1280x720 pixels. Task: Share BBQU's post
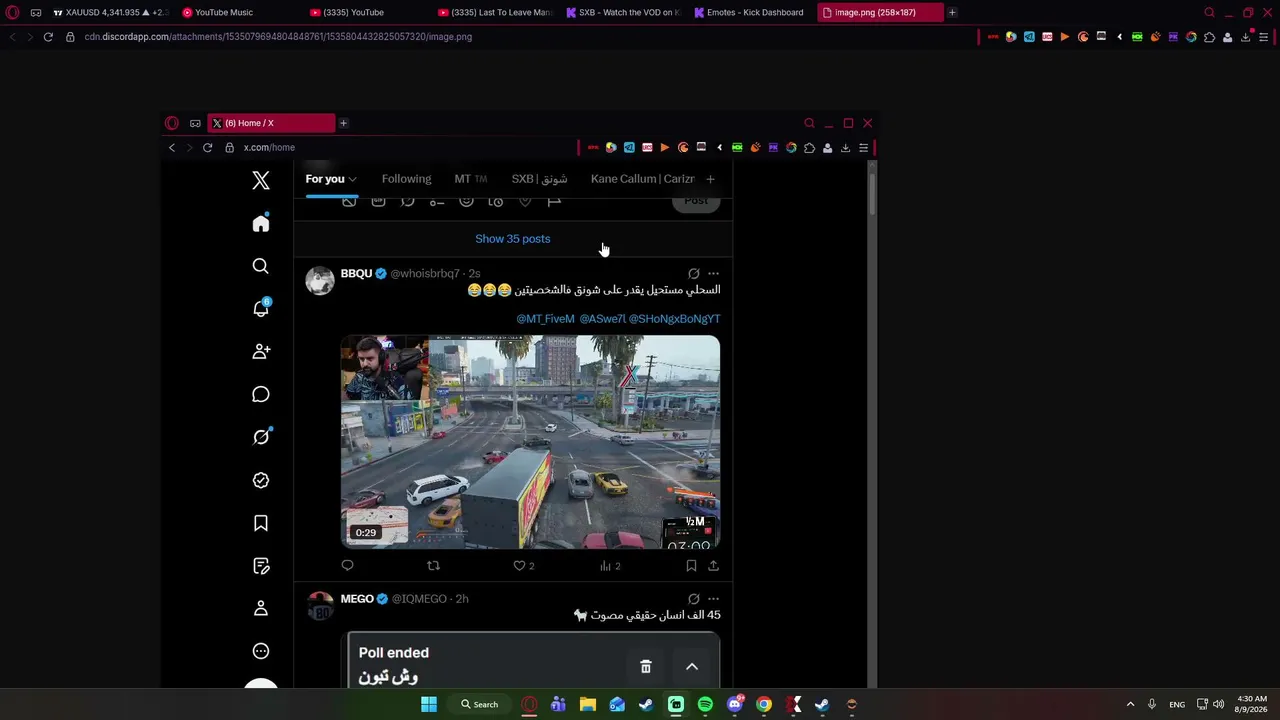click(x=713, y=566)
